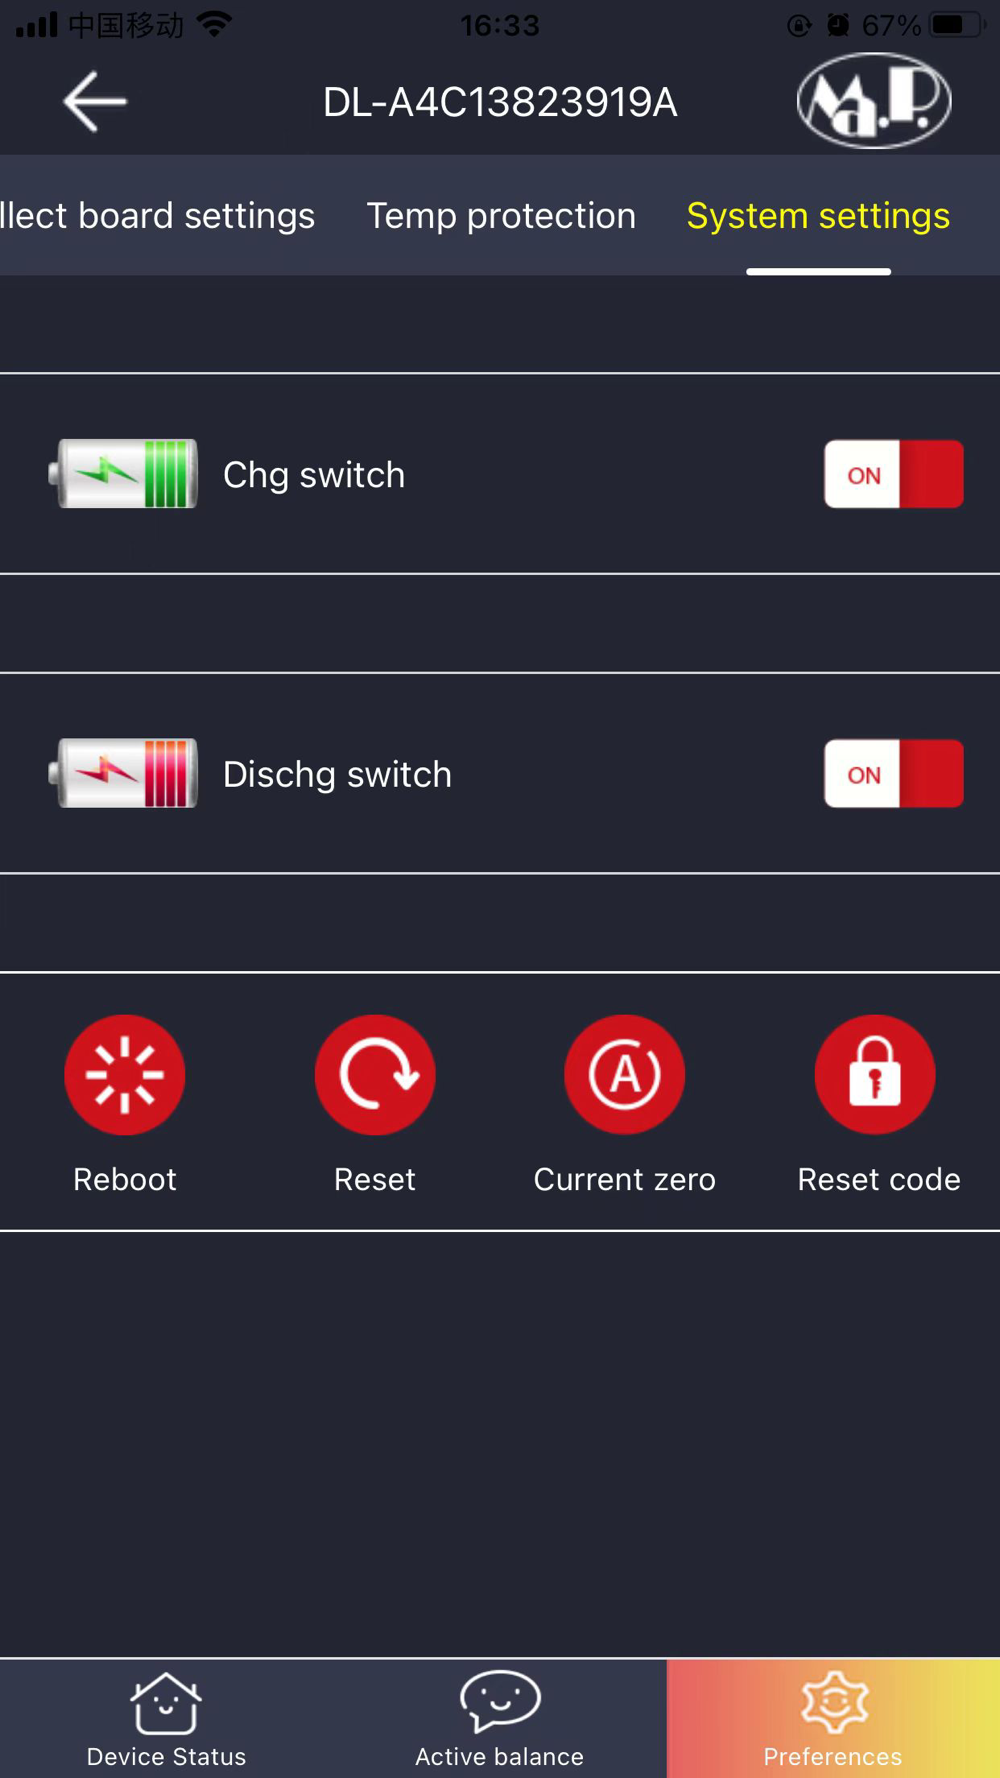Viewport: 1000px width, 1778px height.
Task: Tap the Reboot starburst icon
Action: coord(125,1075)
